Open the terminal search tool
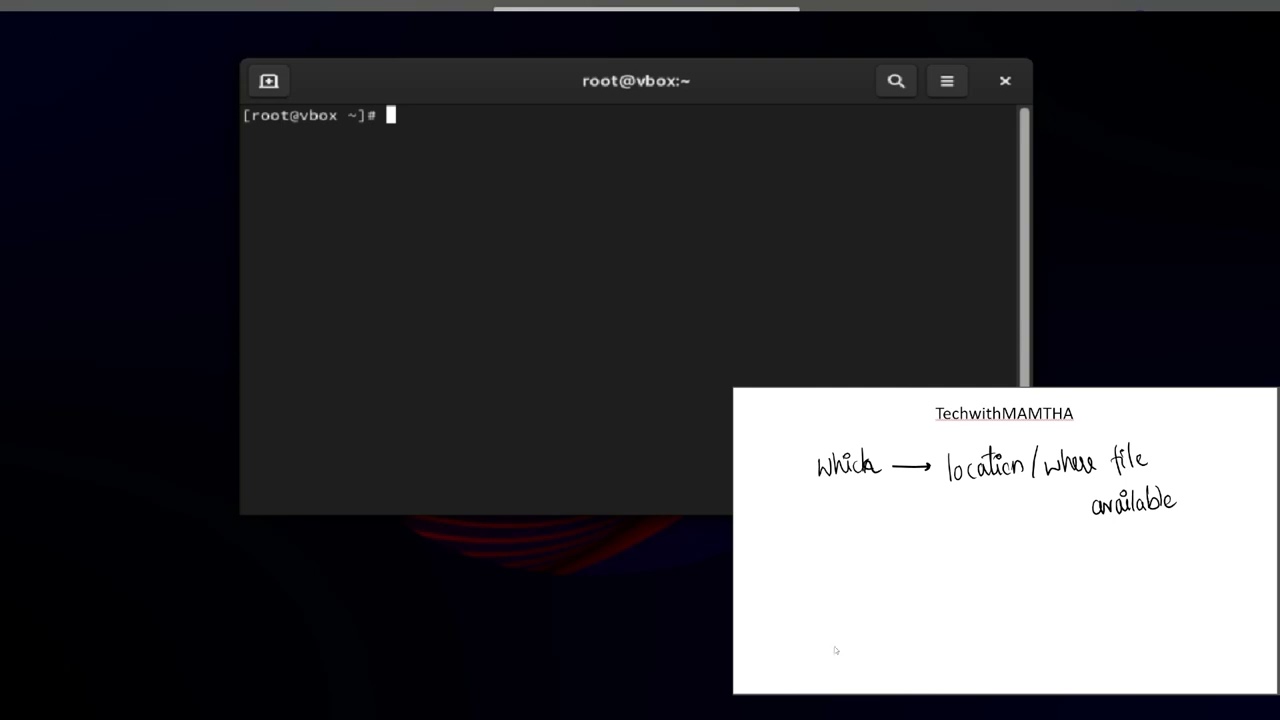 pyautogui.click(x=896, y=81)
